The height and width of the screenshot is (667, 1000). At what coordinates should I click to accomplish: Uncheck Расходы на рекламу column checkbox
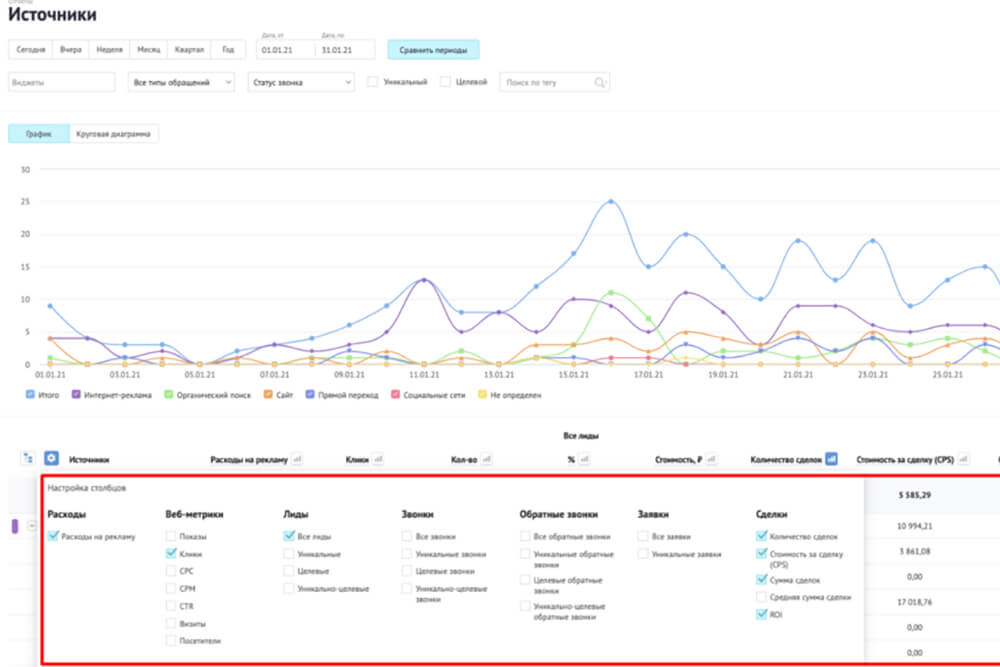coord(53,536)
